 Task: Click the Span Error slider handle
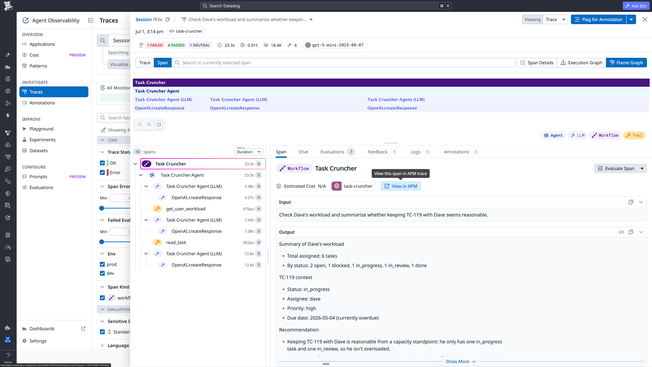[x=102, y=208]
